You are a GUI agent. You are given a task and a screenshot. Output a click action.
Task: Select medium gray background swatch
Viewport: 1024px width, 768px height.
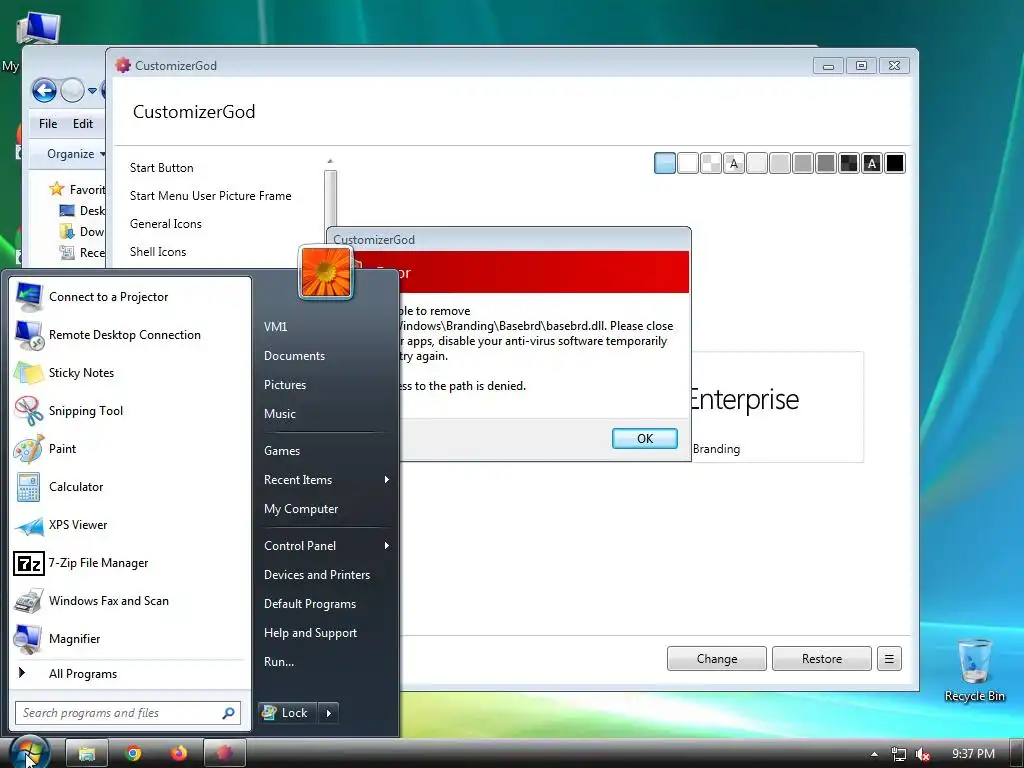pos(803,163)
